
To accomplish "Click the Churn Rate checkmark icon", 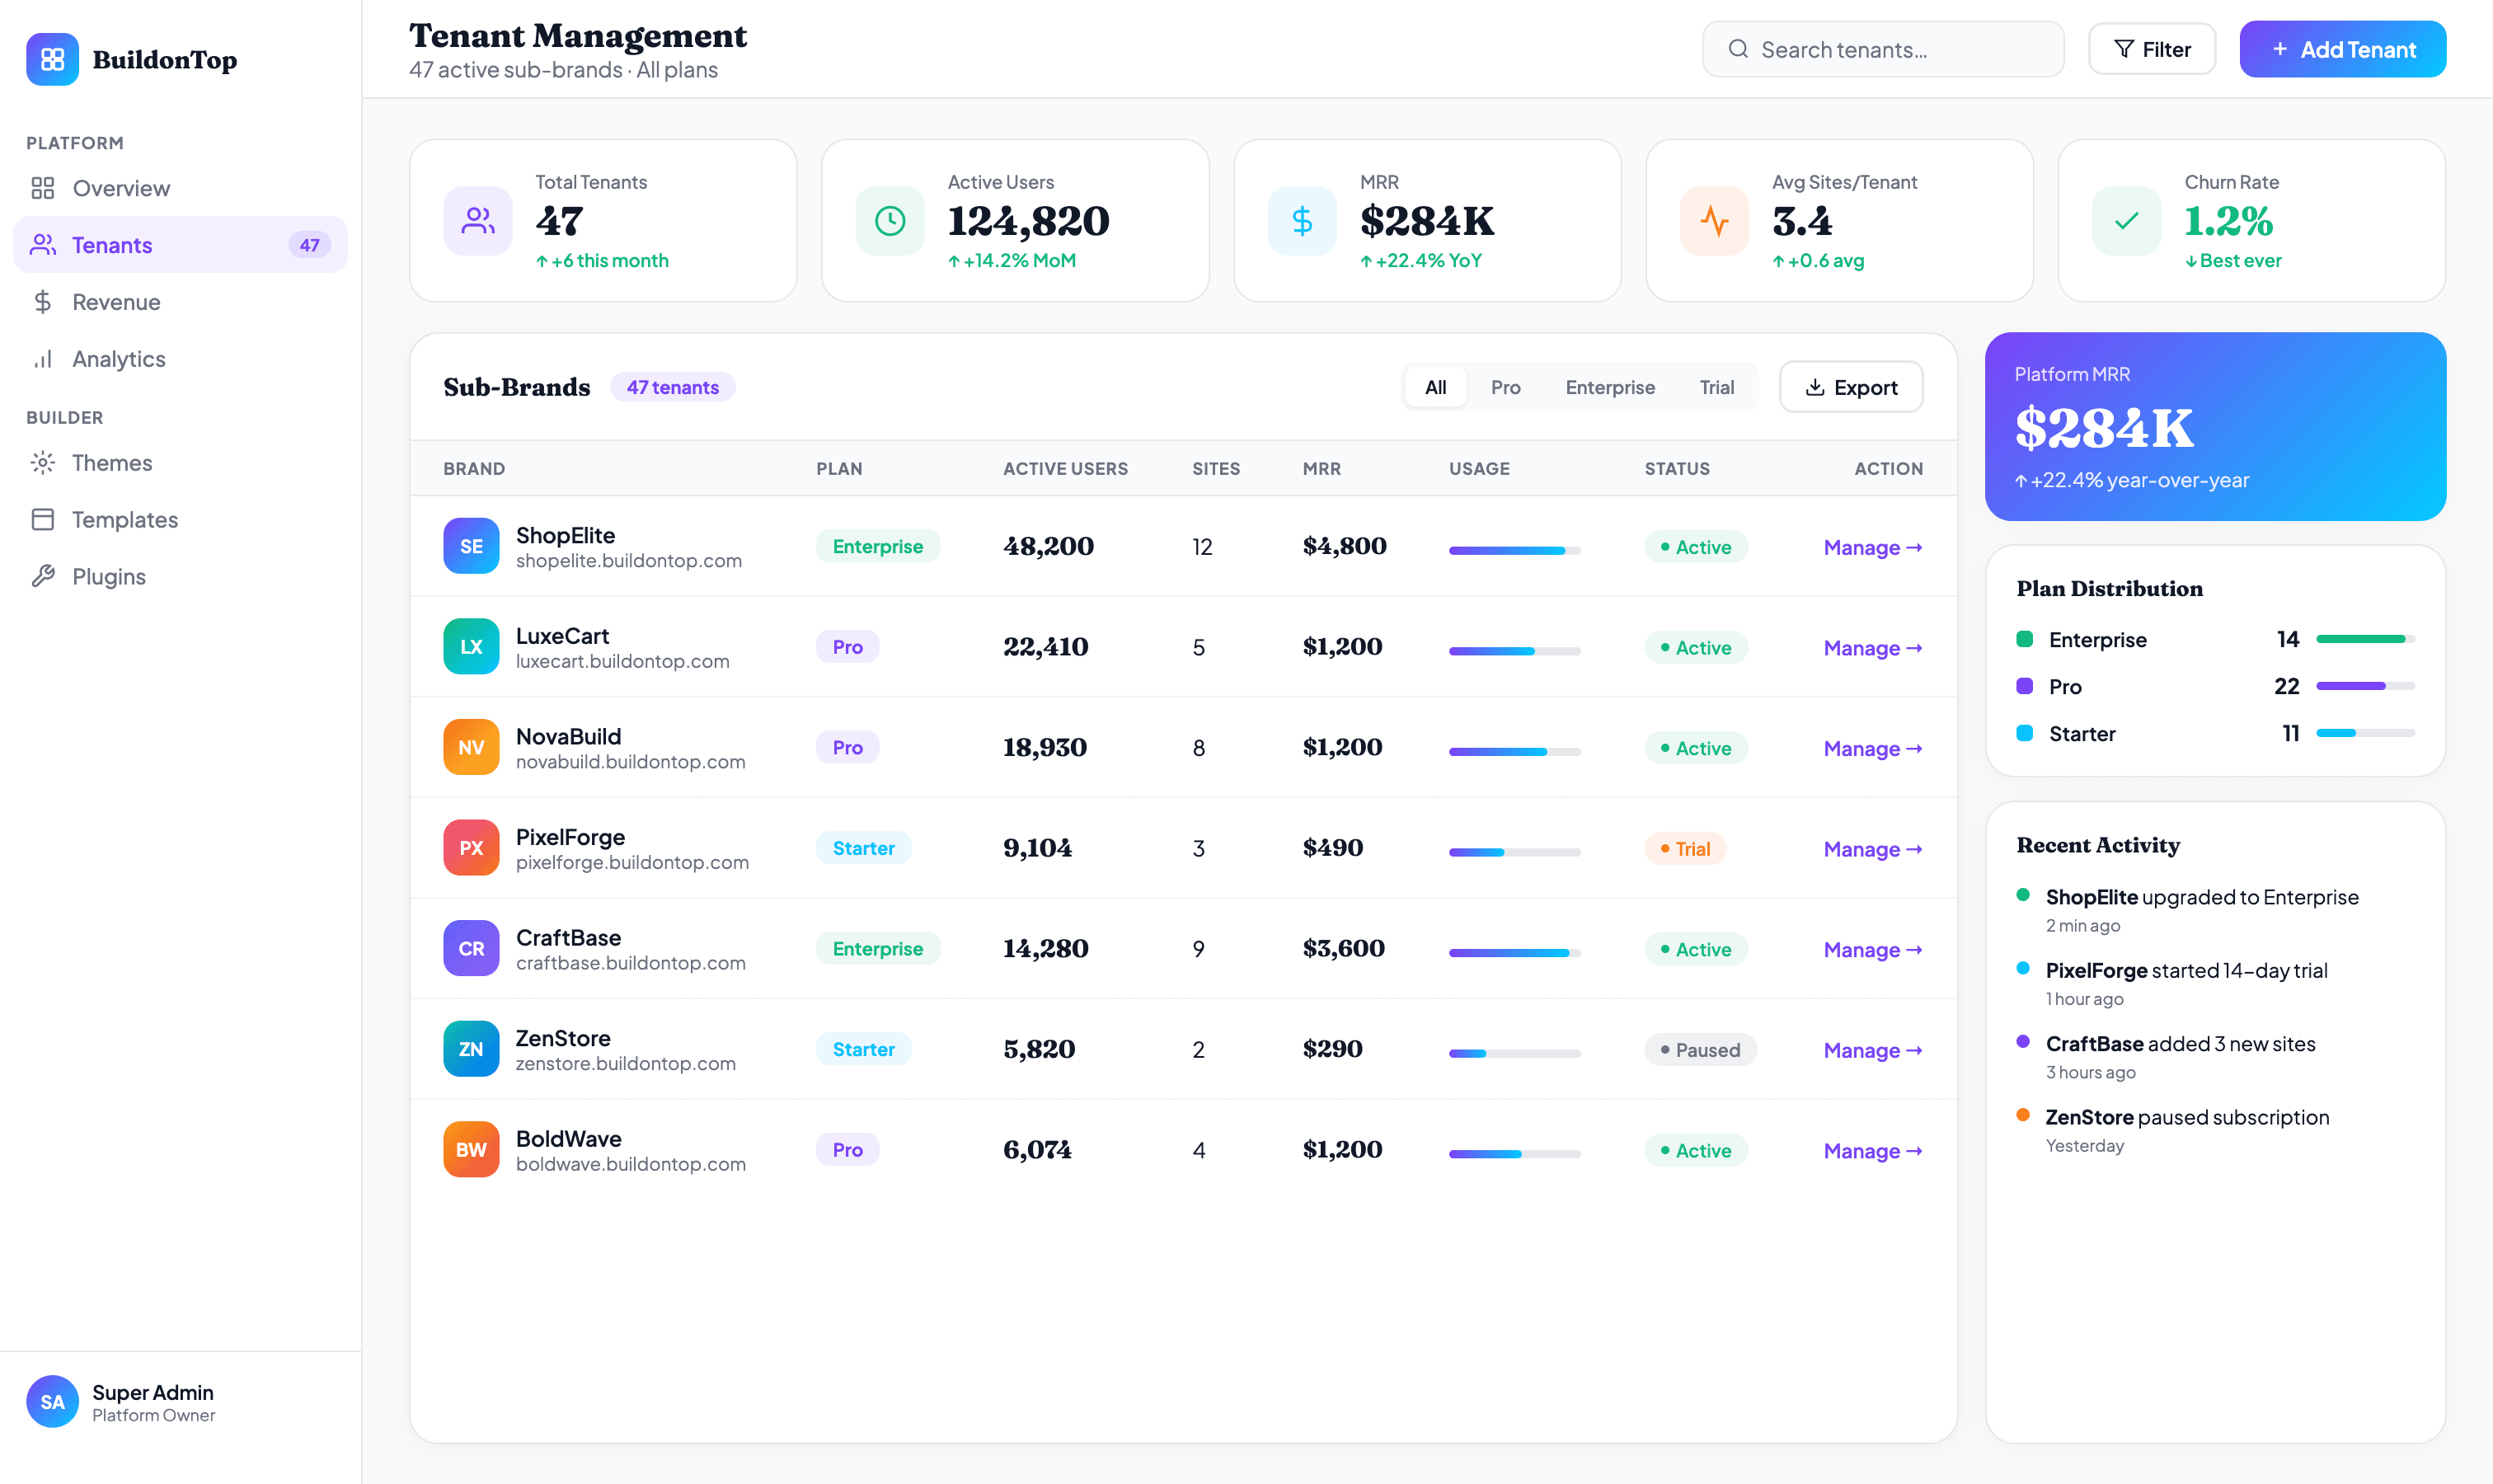I will 2126,221.
